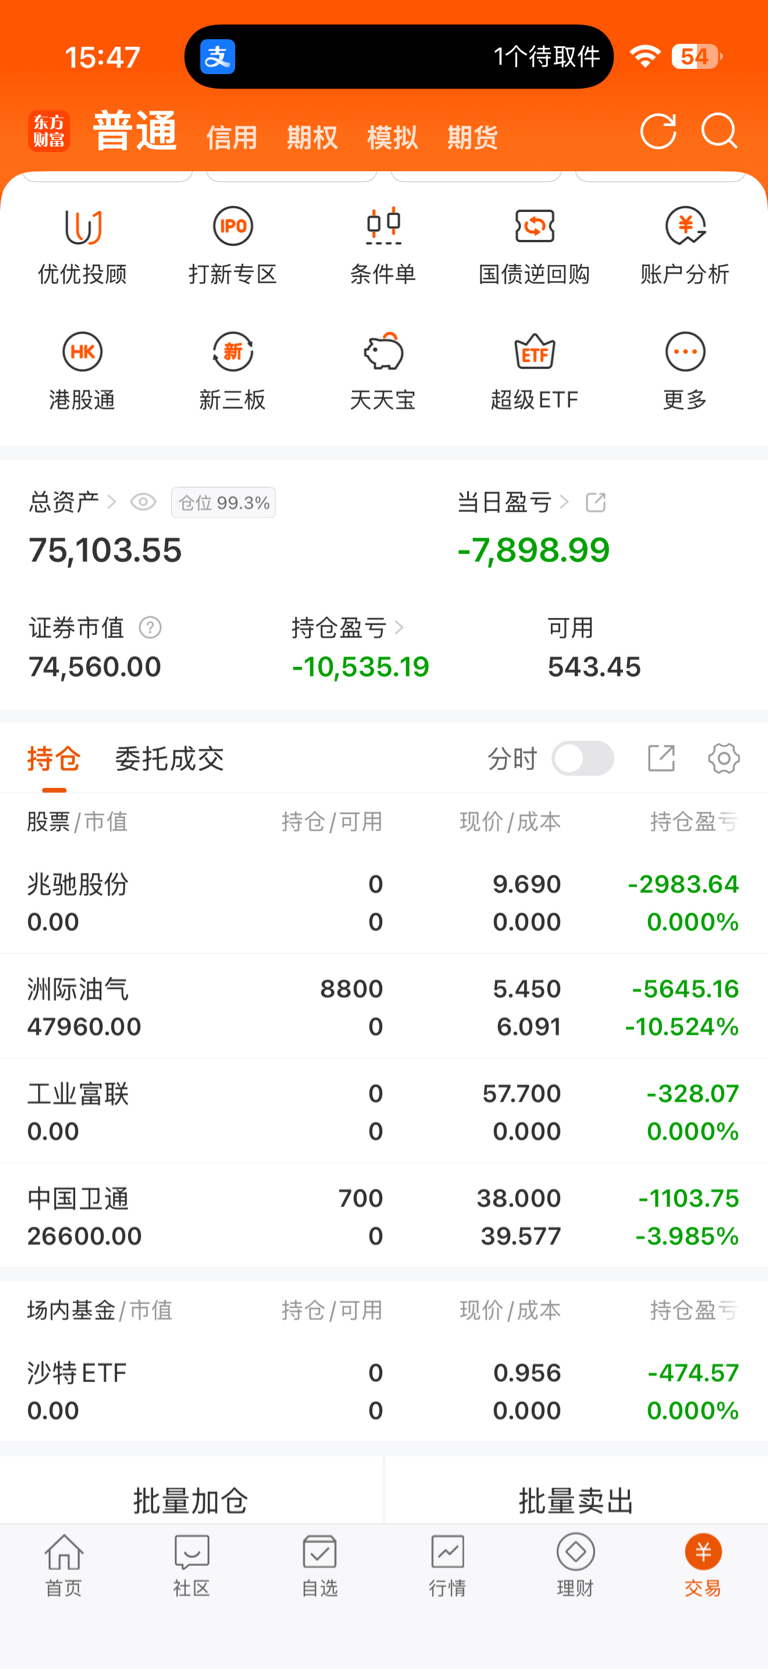Open the 洲际油气 holding row

click(x=383, y=1007)
